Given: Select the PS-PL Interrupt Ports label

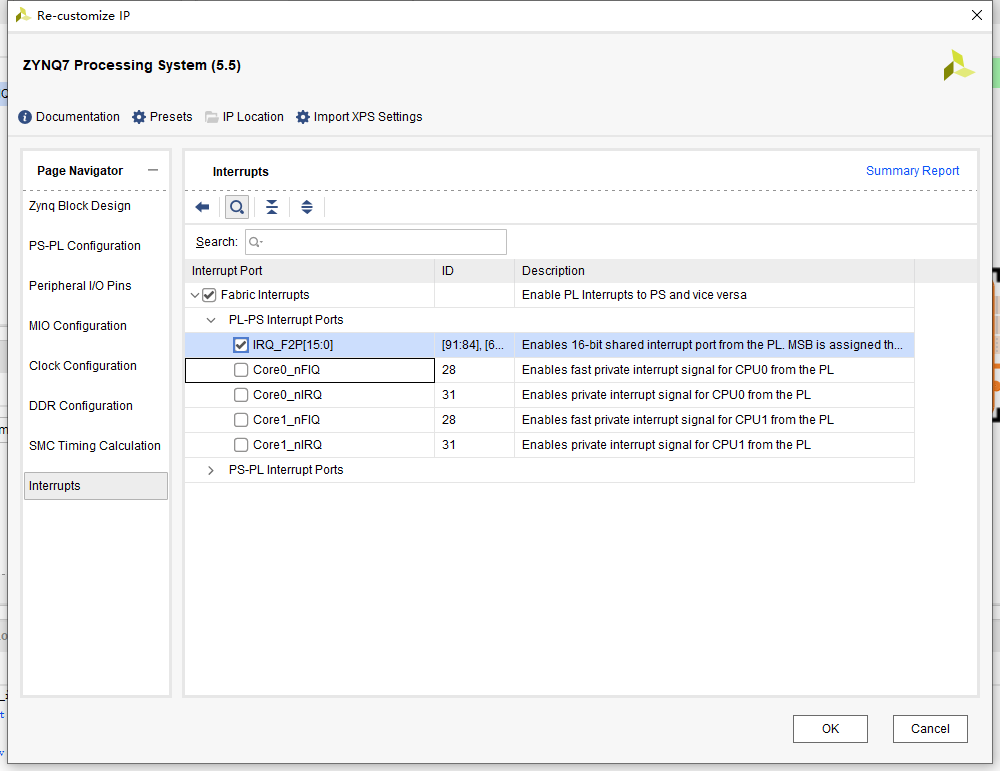Looking at the screenshot, I should pos(286,470).
